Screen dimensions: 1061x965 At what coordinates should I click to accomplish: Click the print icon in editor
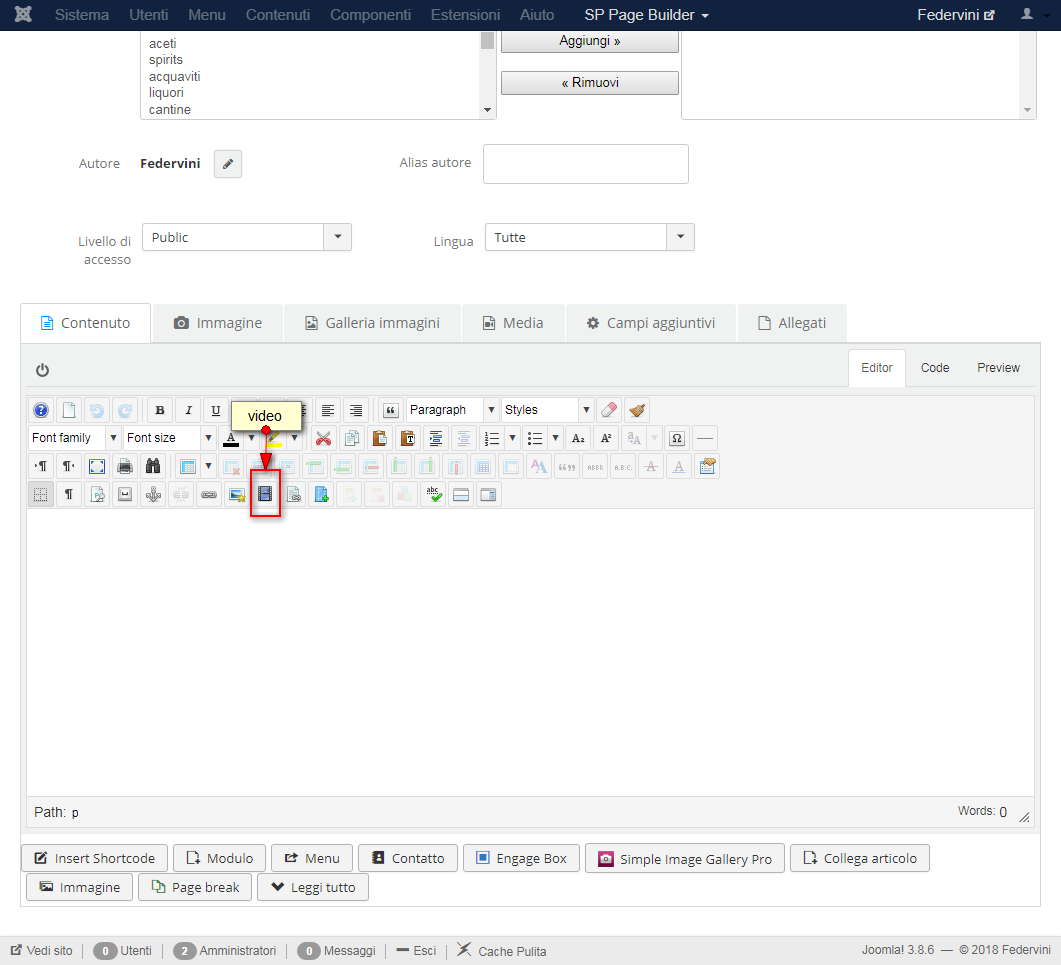pos(125,466)
